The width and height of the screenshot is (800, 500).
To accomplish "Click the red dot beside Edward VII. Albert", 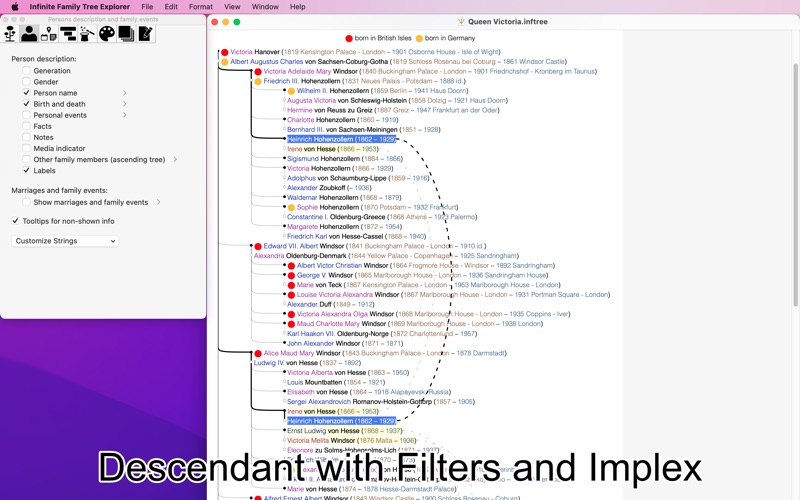I will point(258,246).
